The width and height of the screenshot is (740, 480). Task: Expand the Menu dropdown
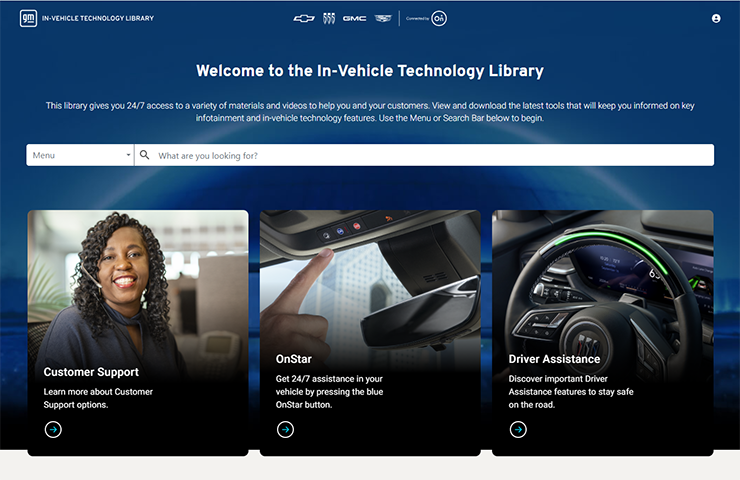click(x=80, y=155)
